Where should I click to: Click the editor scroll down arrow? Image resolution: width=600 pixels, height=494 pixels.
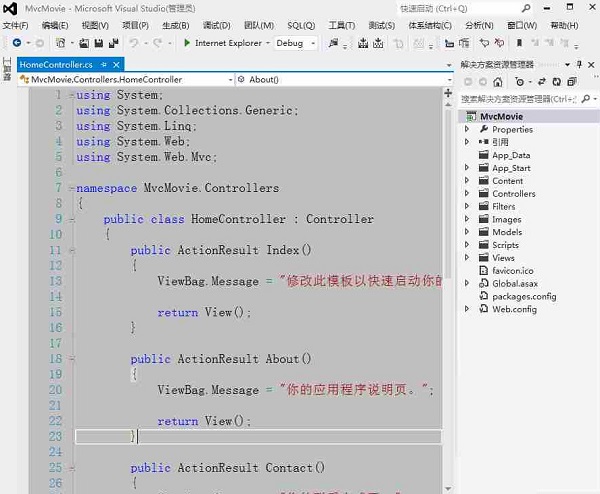(448, 489)
